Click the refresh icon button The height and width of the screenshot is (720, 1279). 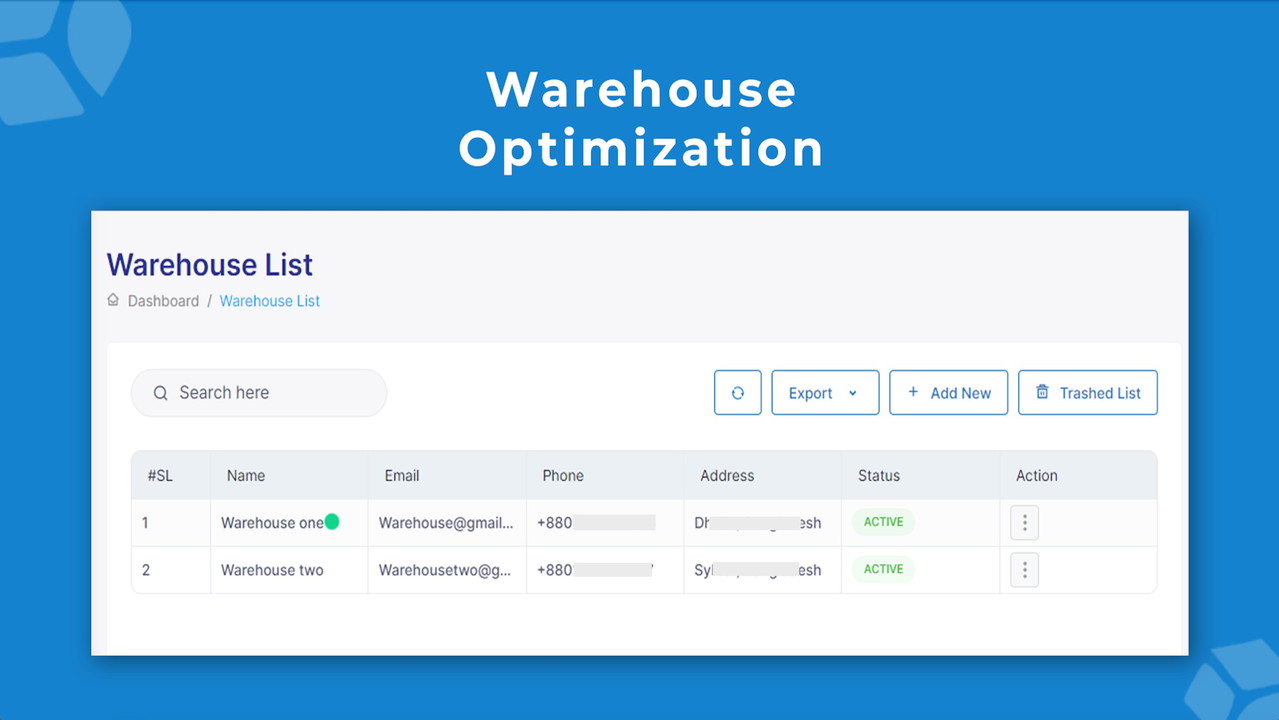tap(738, 393)
